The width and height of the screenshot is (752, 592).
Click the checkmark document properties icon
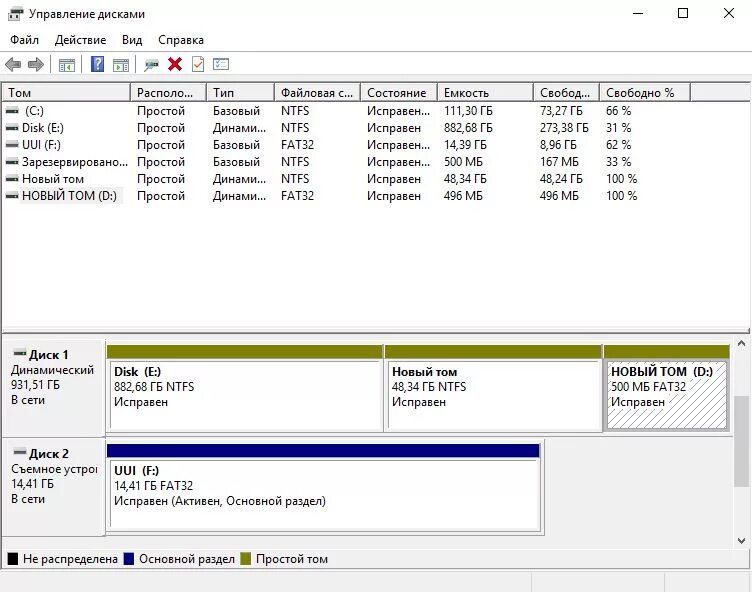[x=198, y=64]
